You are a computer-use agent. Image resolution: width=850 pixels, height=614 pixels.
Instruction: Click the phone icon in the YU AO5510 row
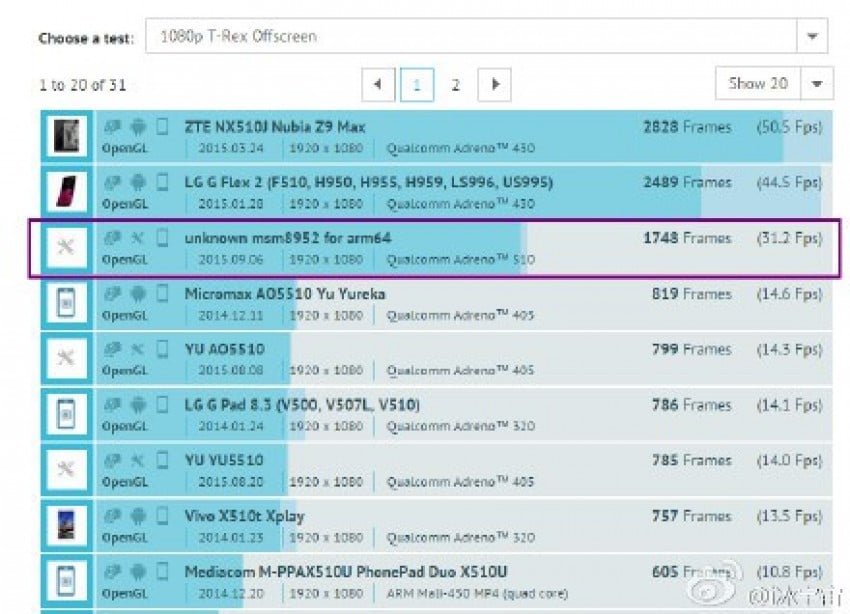162,349
